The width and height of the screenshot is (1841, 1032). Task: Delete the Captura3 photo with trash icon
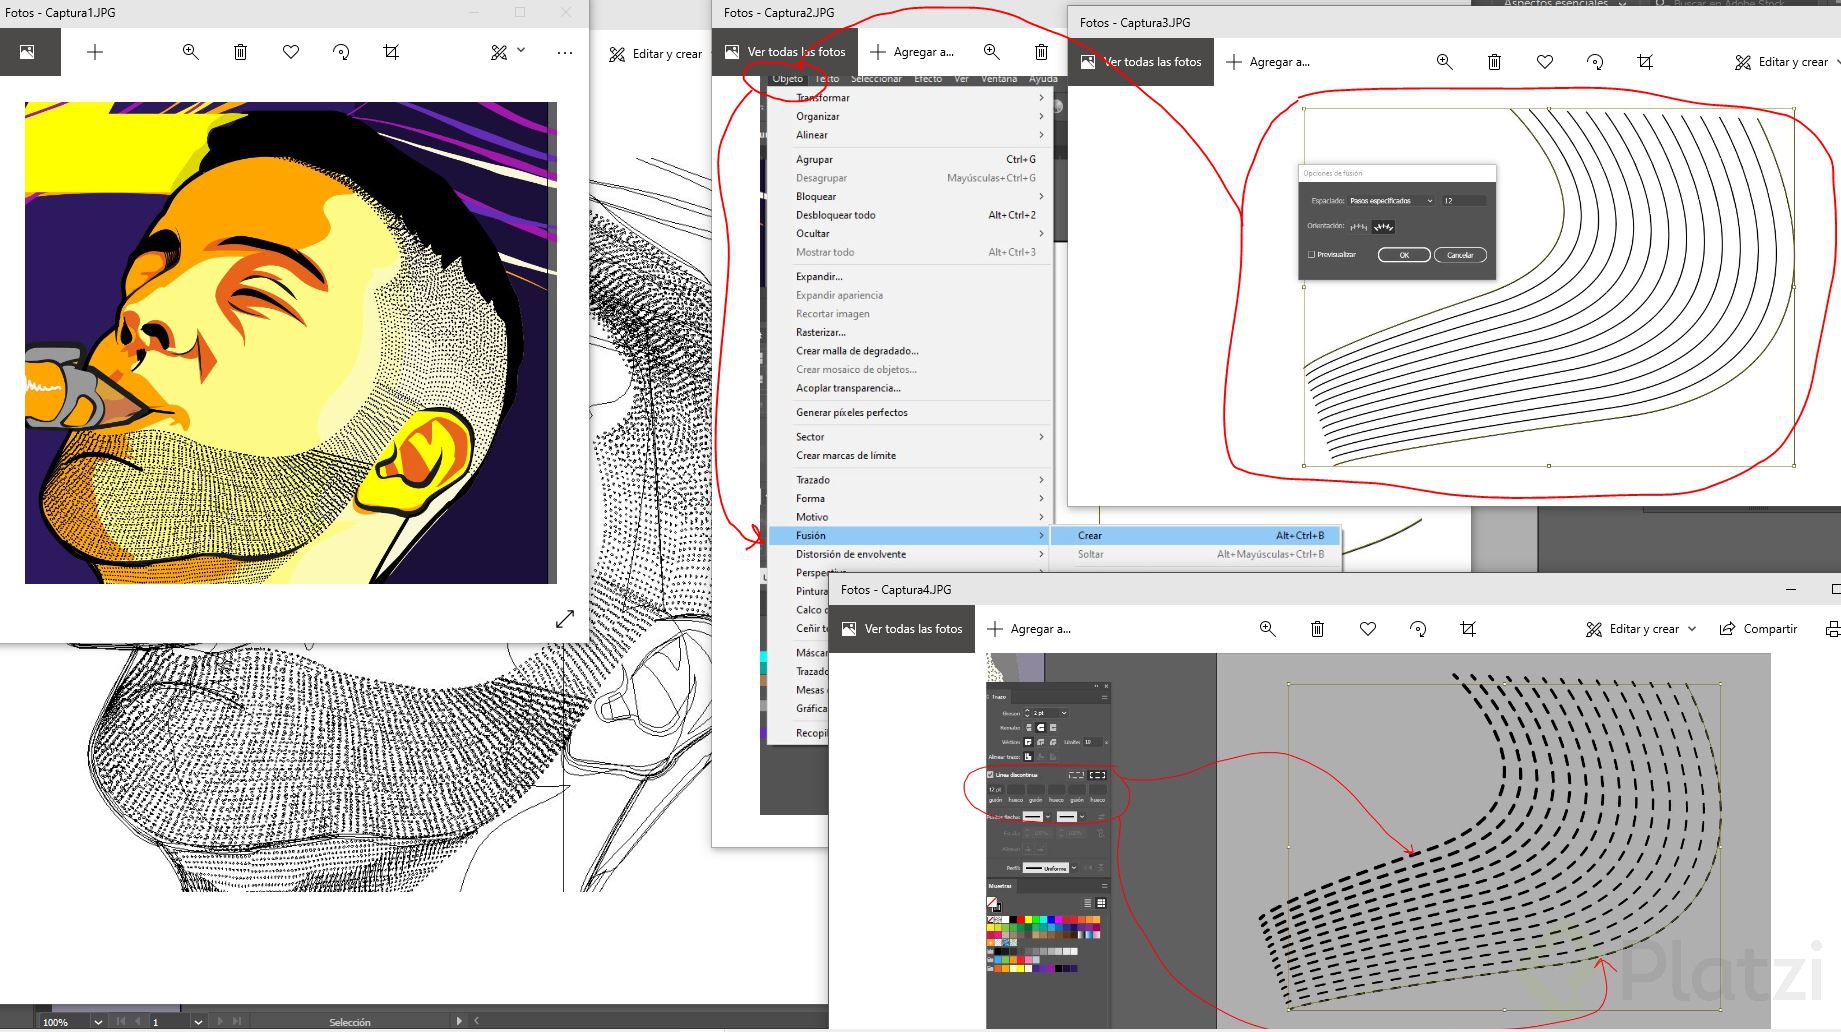pyautogui.click(x=1494, y=62)
